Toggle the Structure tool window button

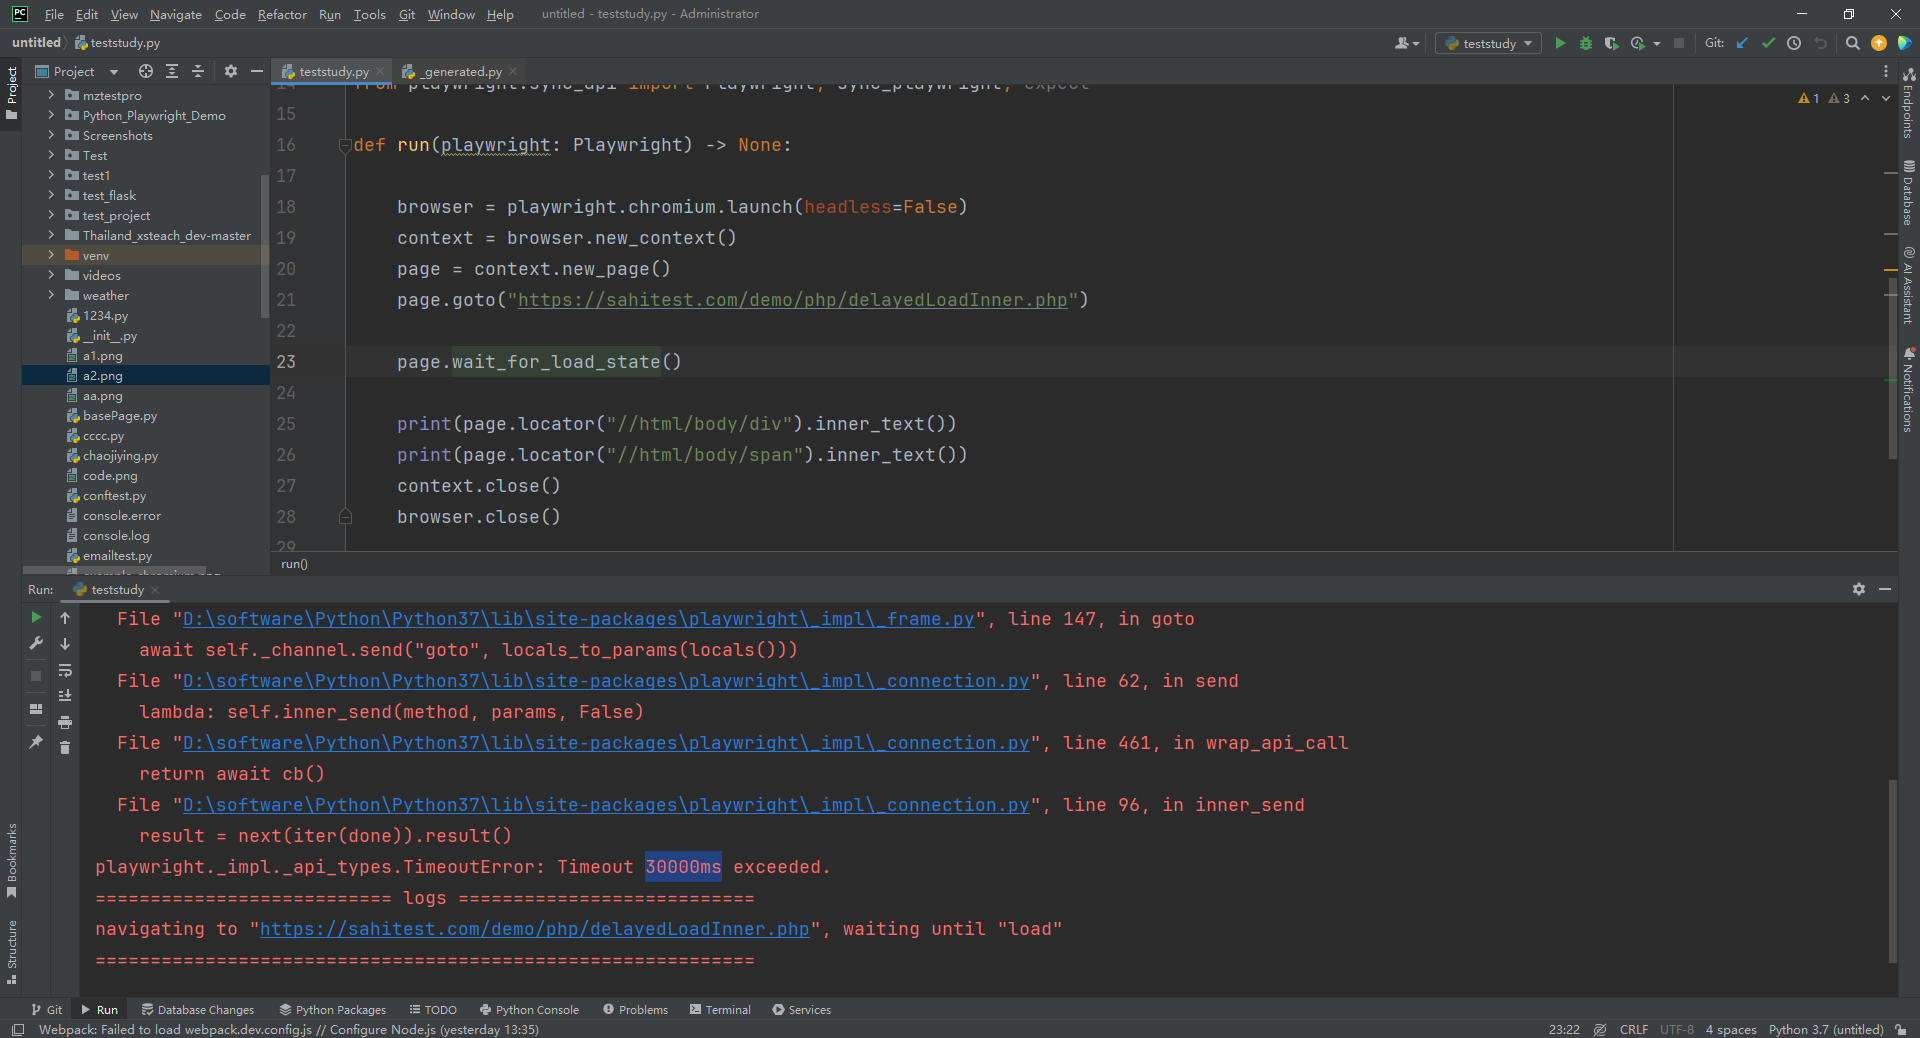pyautogui.click(x=11, y=951)
